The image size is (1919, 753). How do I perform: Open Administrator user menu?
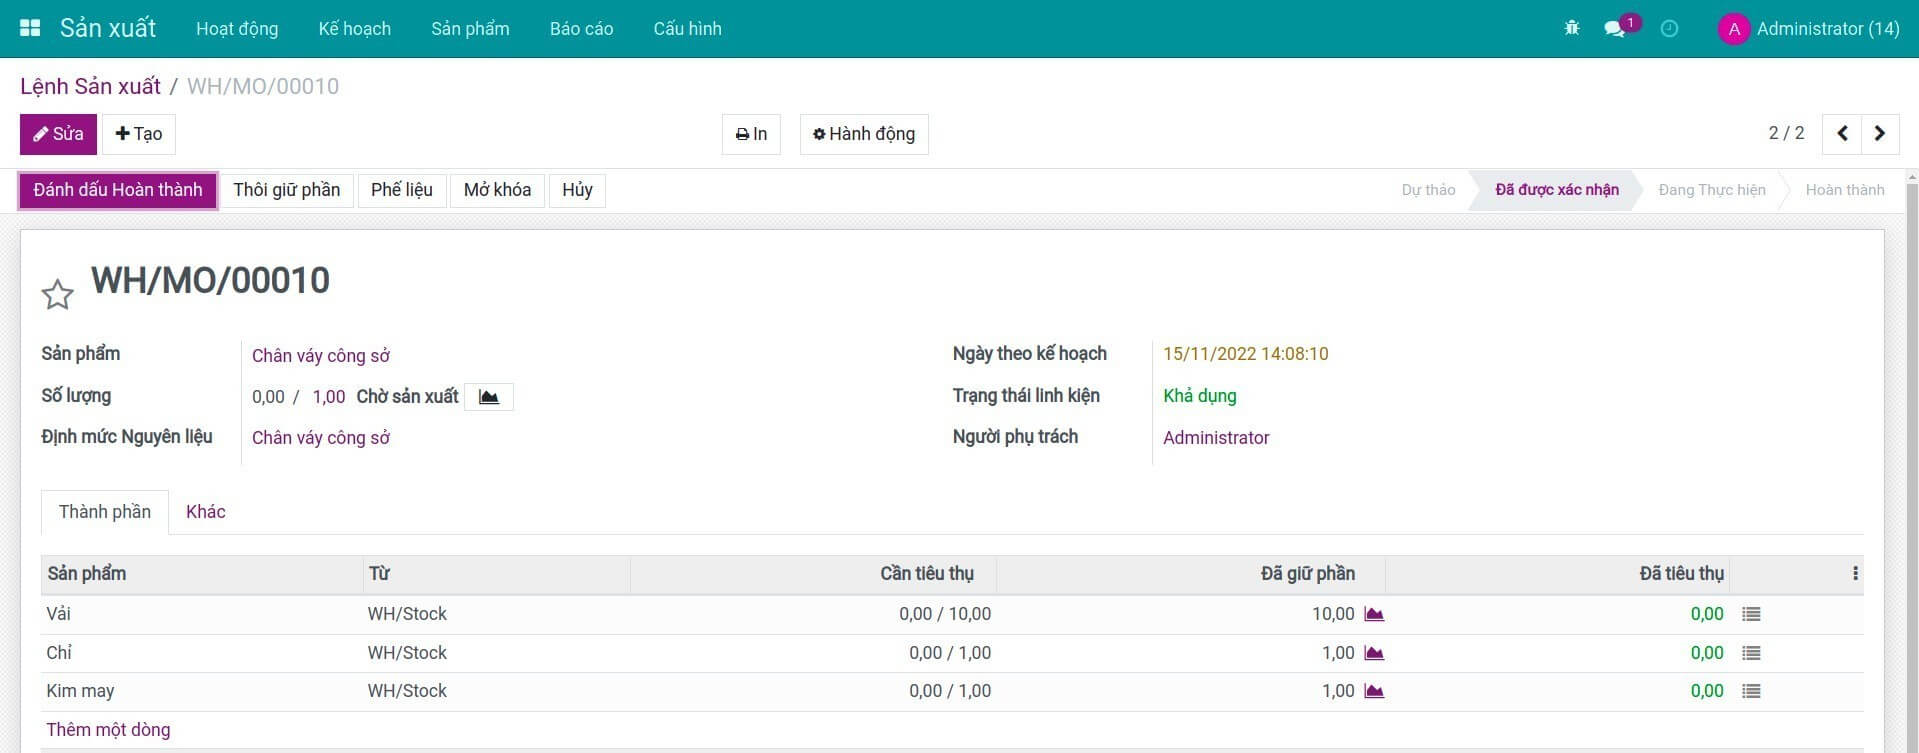(x=1809, y=28)
